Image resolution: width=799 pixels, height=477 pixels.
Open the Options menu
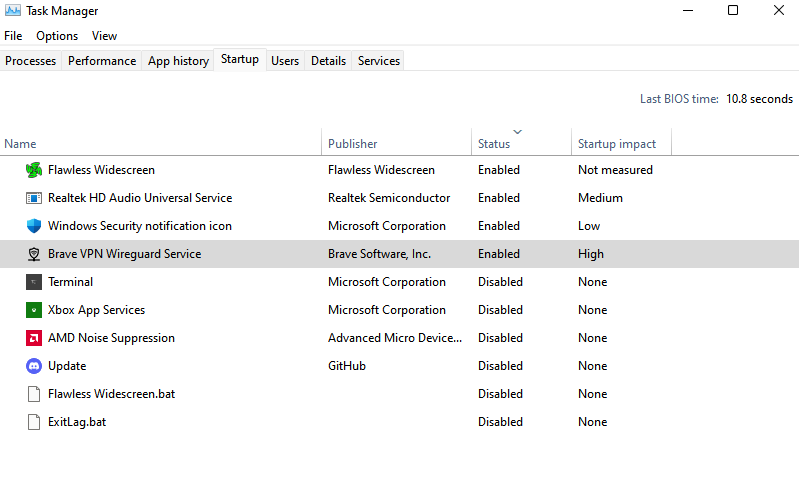tap(57, 36)
